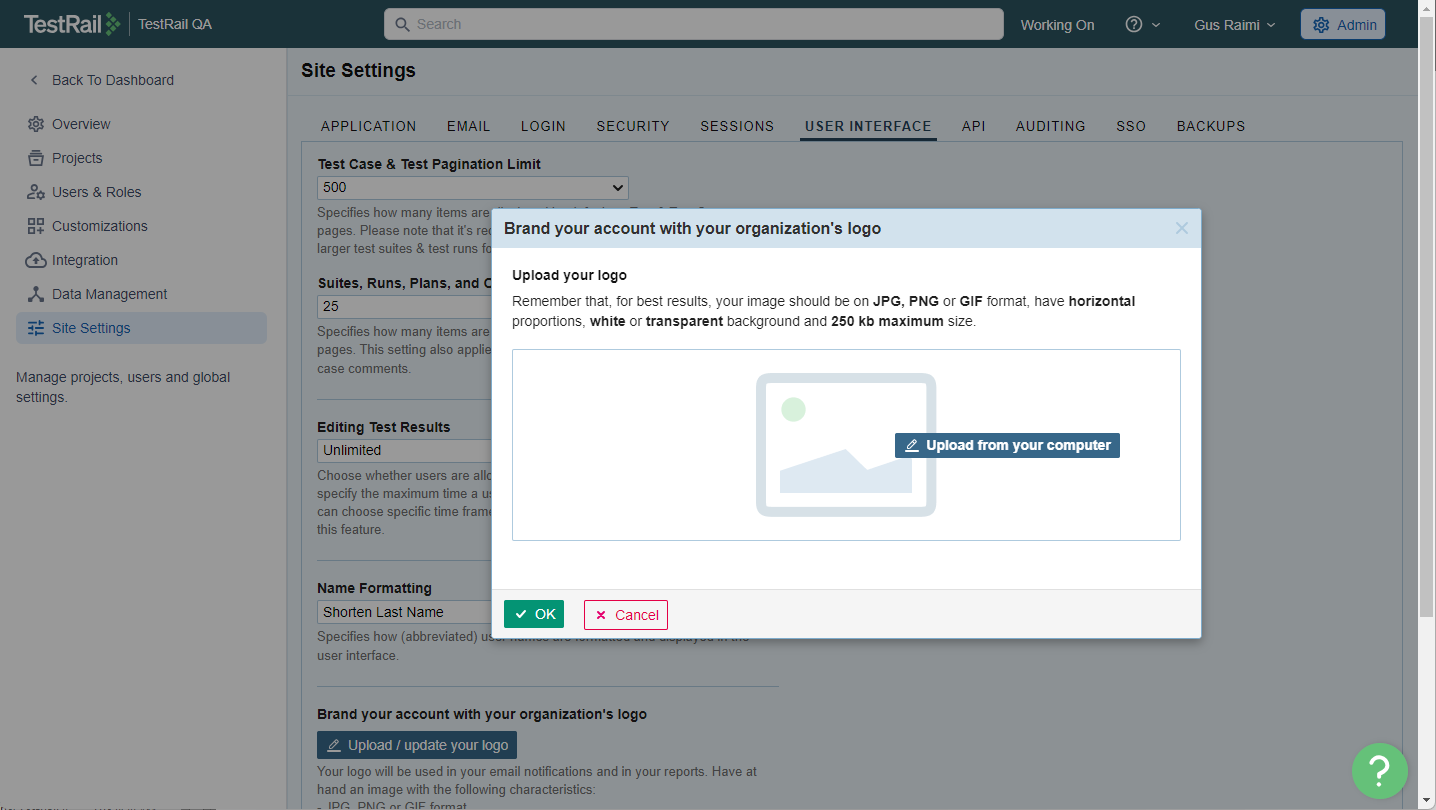The height and width of the screenshot is (810, 1436).
Task: Go to Projects in sidebar
Action: [77, 158]
